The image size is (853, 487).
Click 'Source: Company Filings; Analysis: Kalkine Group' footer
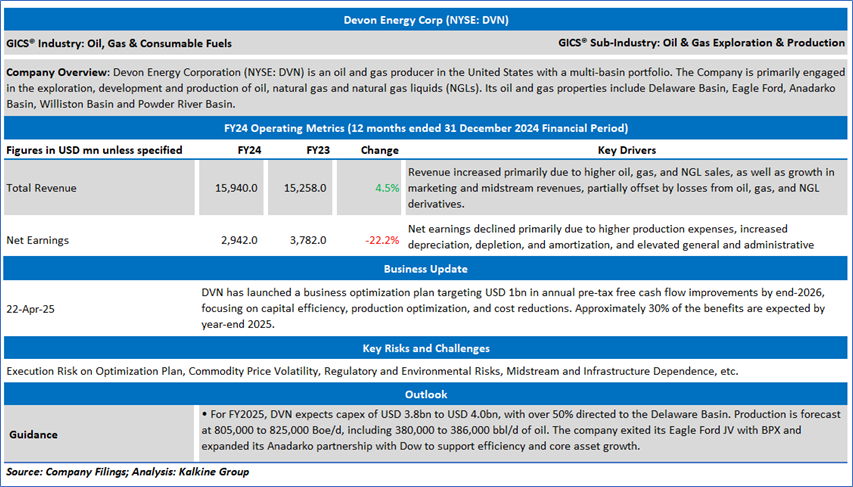(x=127, y=472)
